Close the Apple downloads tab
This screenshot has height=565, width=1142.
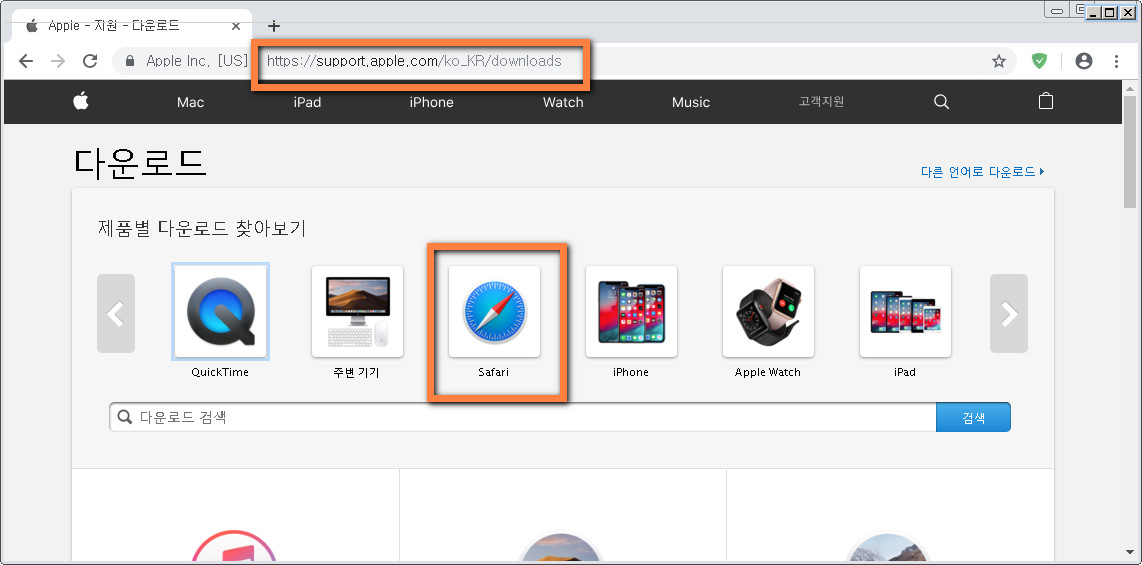click(x=236, y=26)
